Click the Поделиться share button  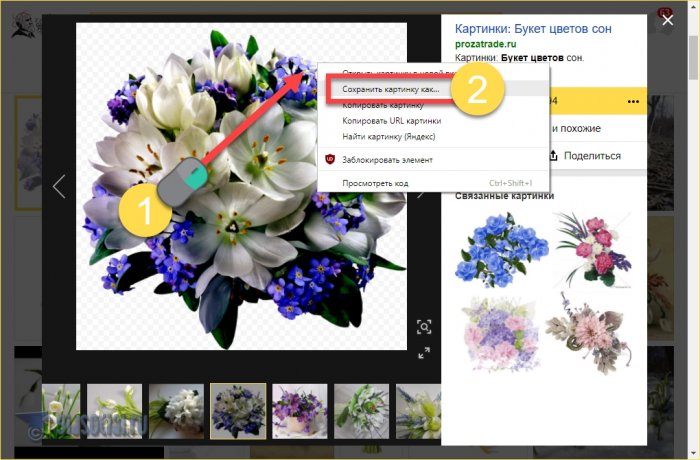pyautogui.click(x=591, y=155)
